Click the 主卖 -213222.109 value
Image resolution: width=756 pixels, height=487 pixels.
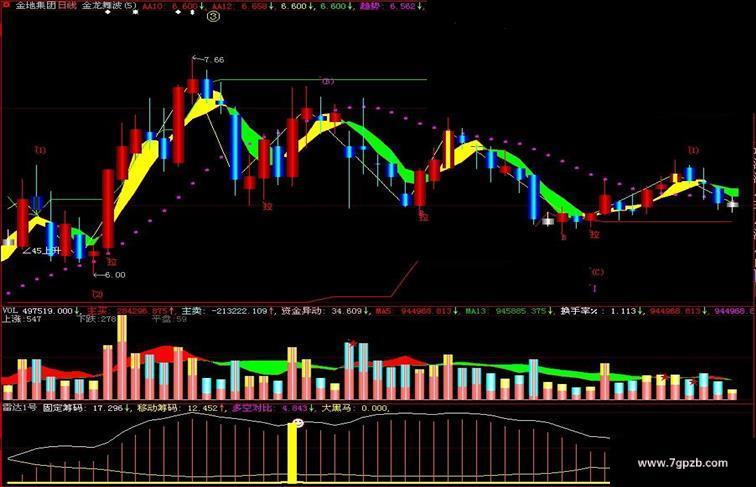228,311
